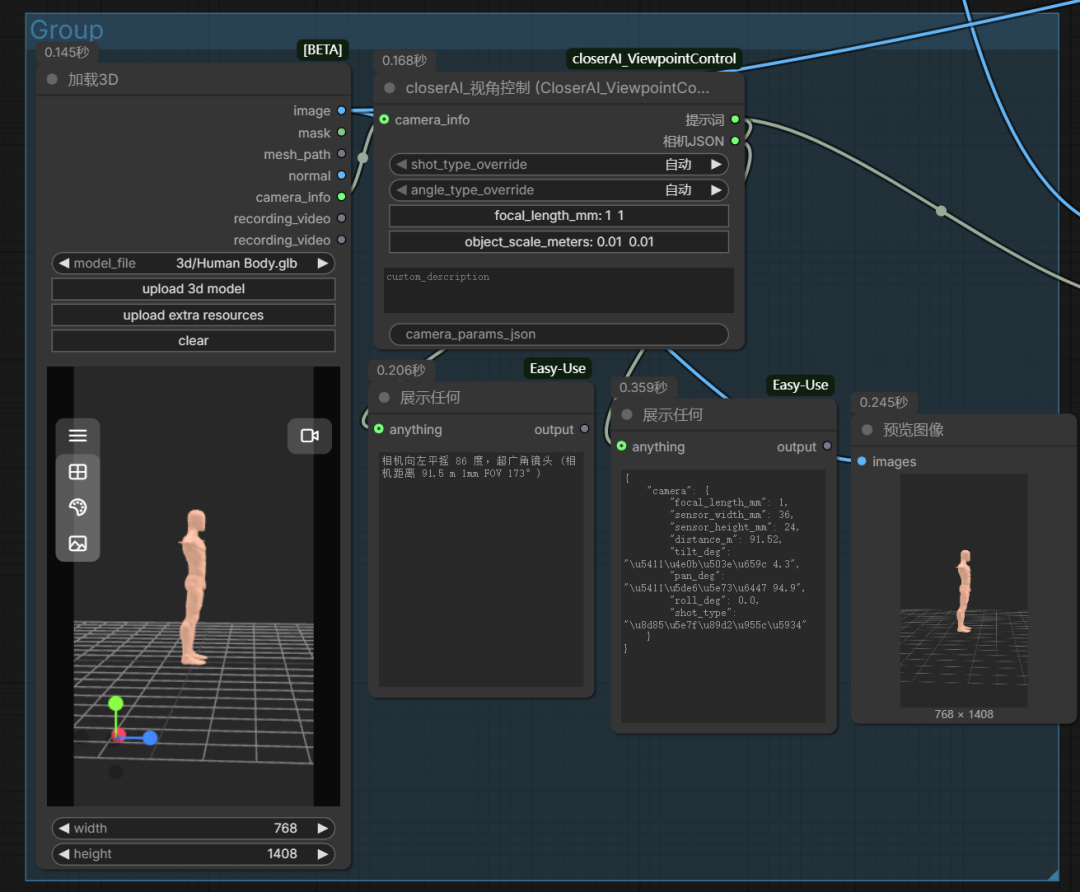The width and height of the screenshot is (1080, 892).
Task: Collapse the 加载3D node via its dot
Action: click(x=52, y=79)
